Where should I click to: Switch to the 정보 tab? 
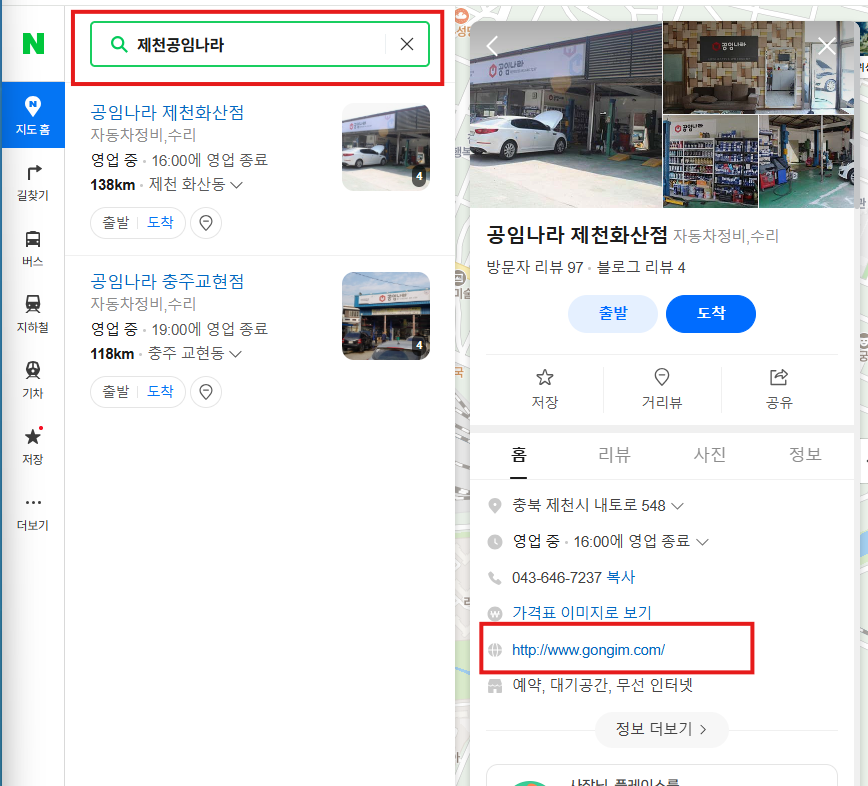(805, 455)
